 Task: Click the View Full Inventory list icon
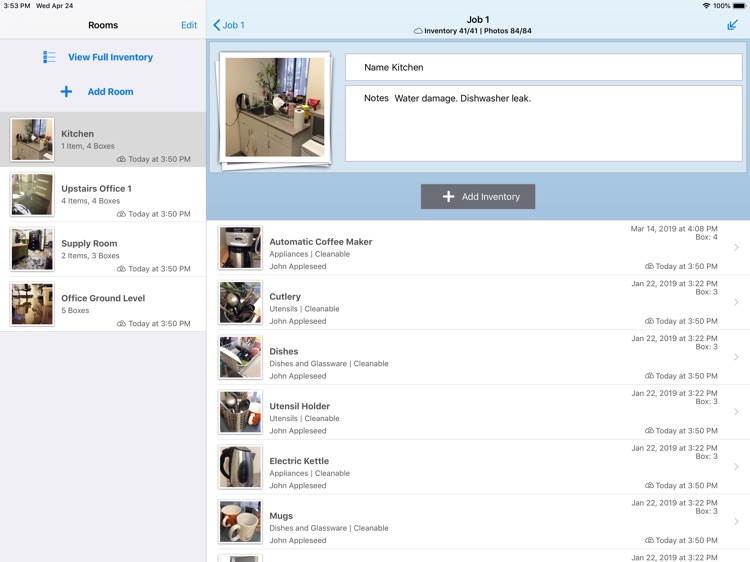click(x=49, y=57)
